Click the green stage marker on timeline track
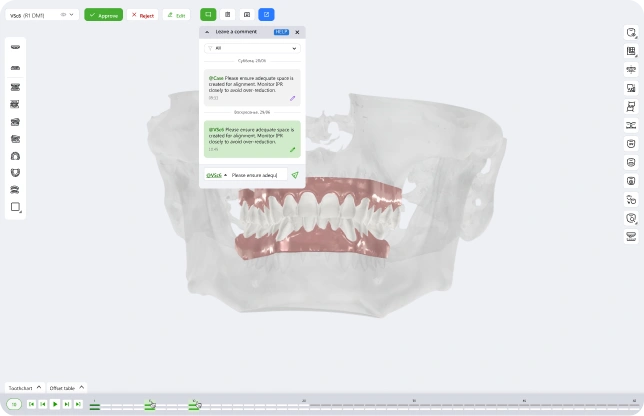Image resolution: width=644 pixels, height=416 pixels. (149, 405)
